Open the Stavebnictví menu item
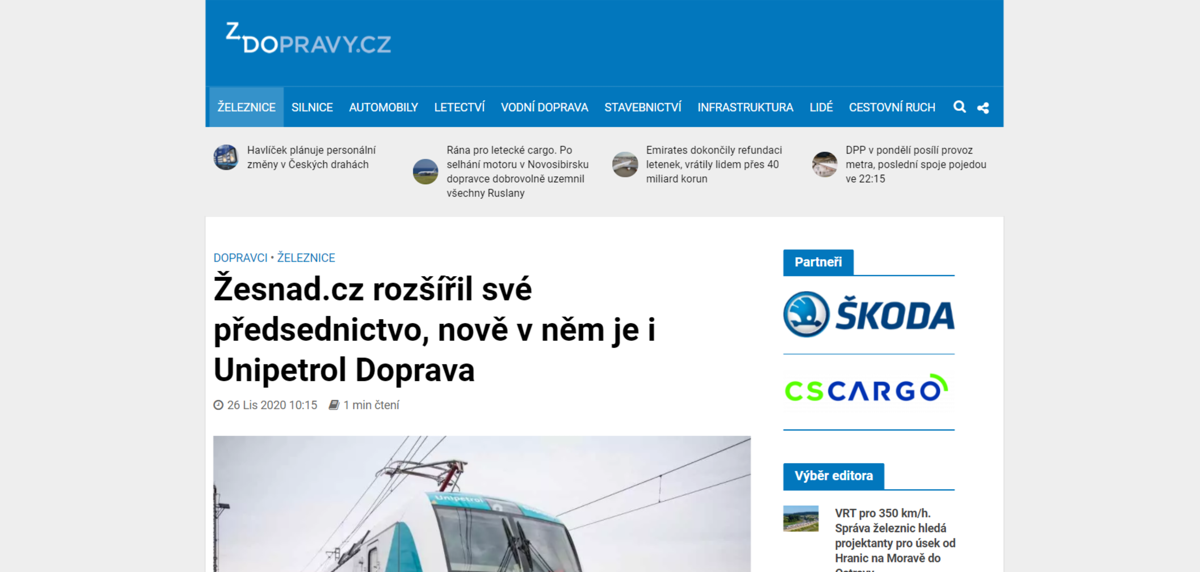Screen dimensions: 1200x572 tap(643, 107)
